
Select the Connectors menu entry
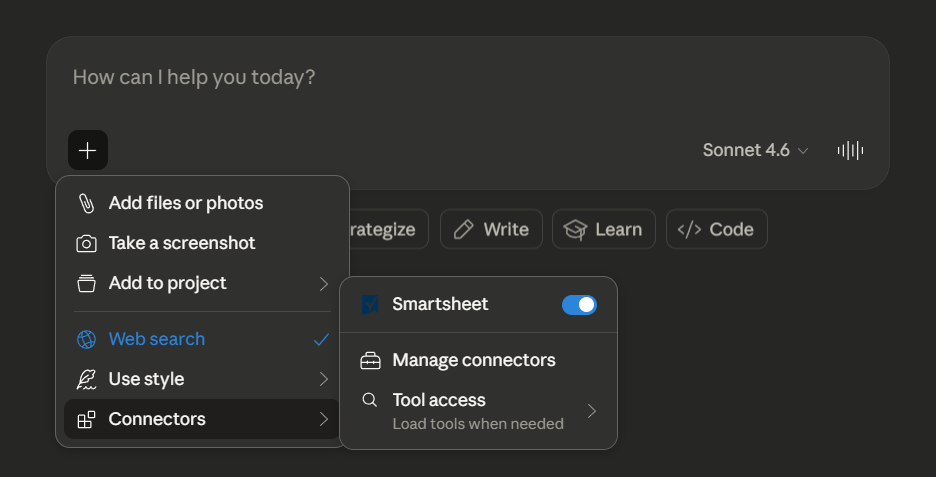click(157, 419)
